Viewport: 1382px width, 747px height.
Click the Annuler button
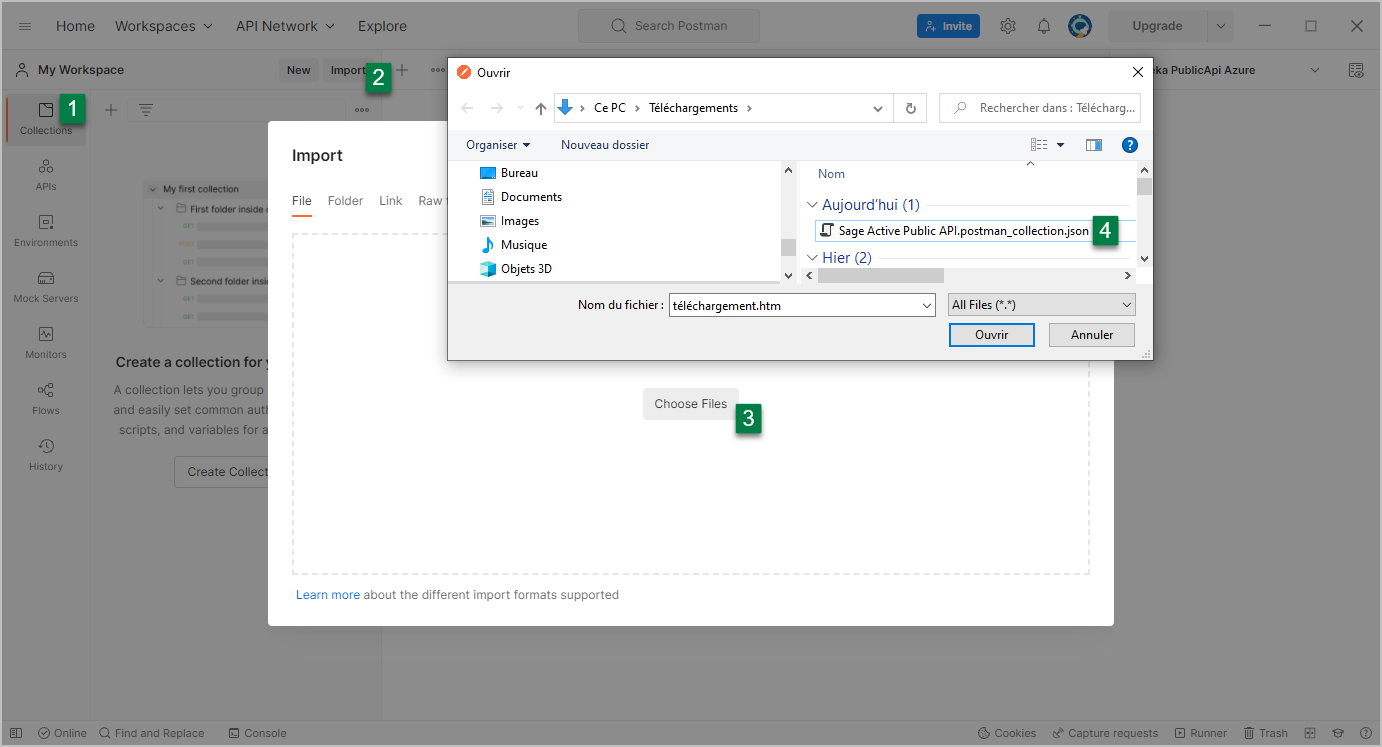(x=1092, y=335)
